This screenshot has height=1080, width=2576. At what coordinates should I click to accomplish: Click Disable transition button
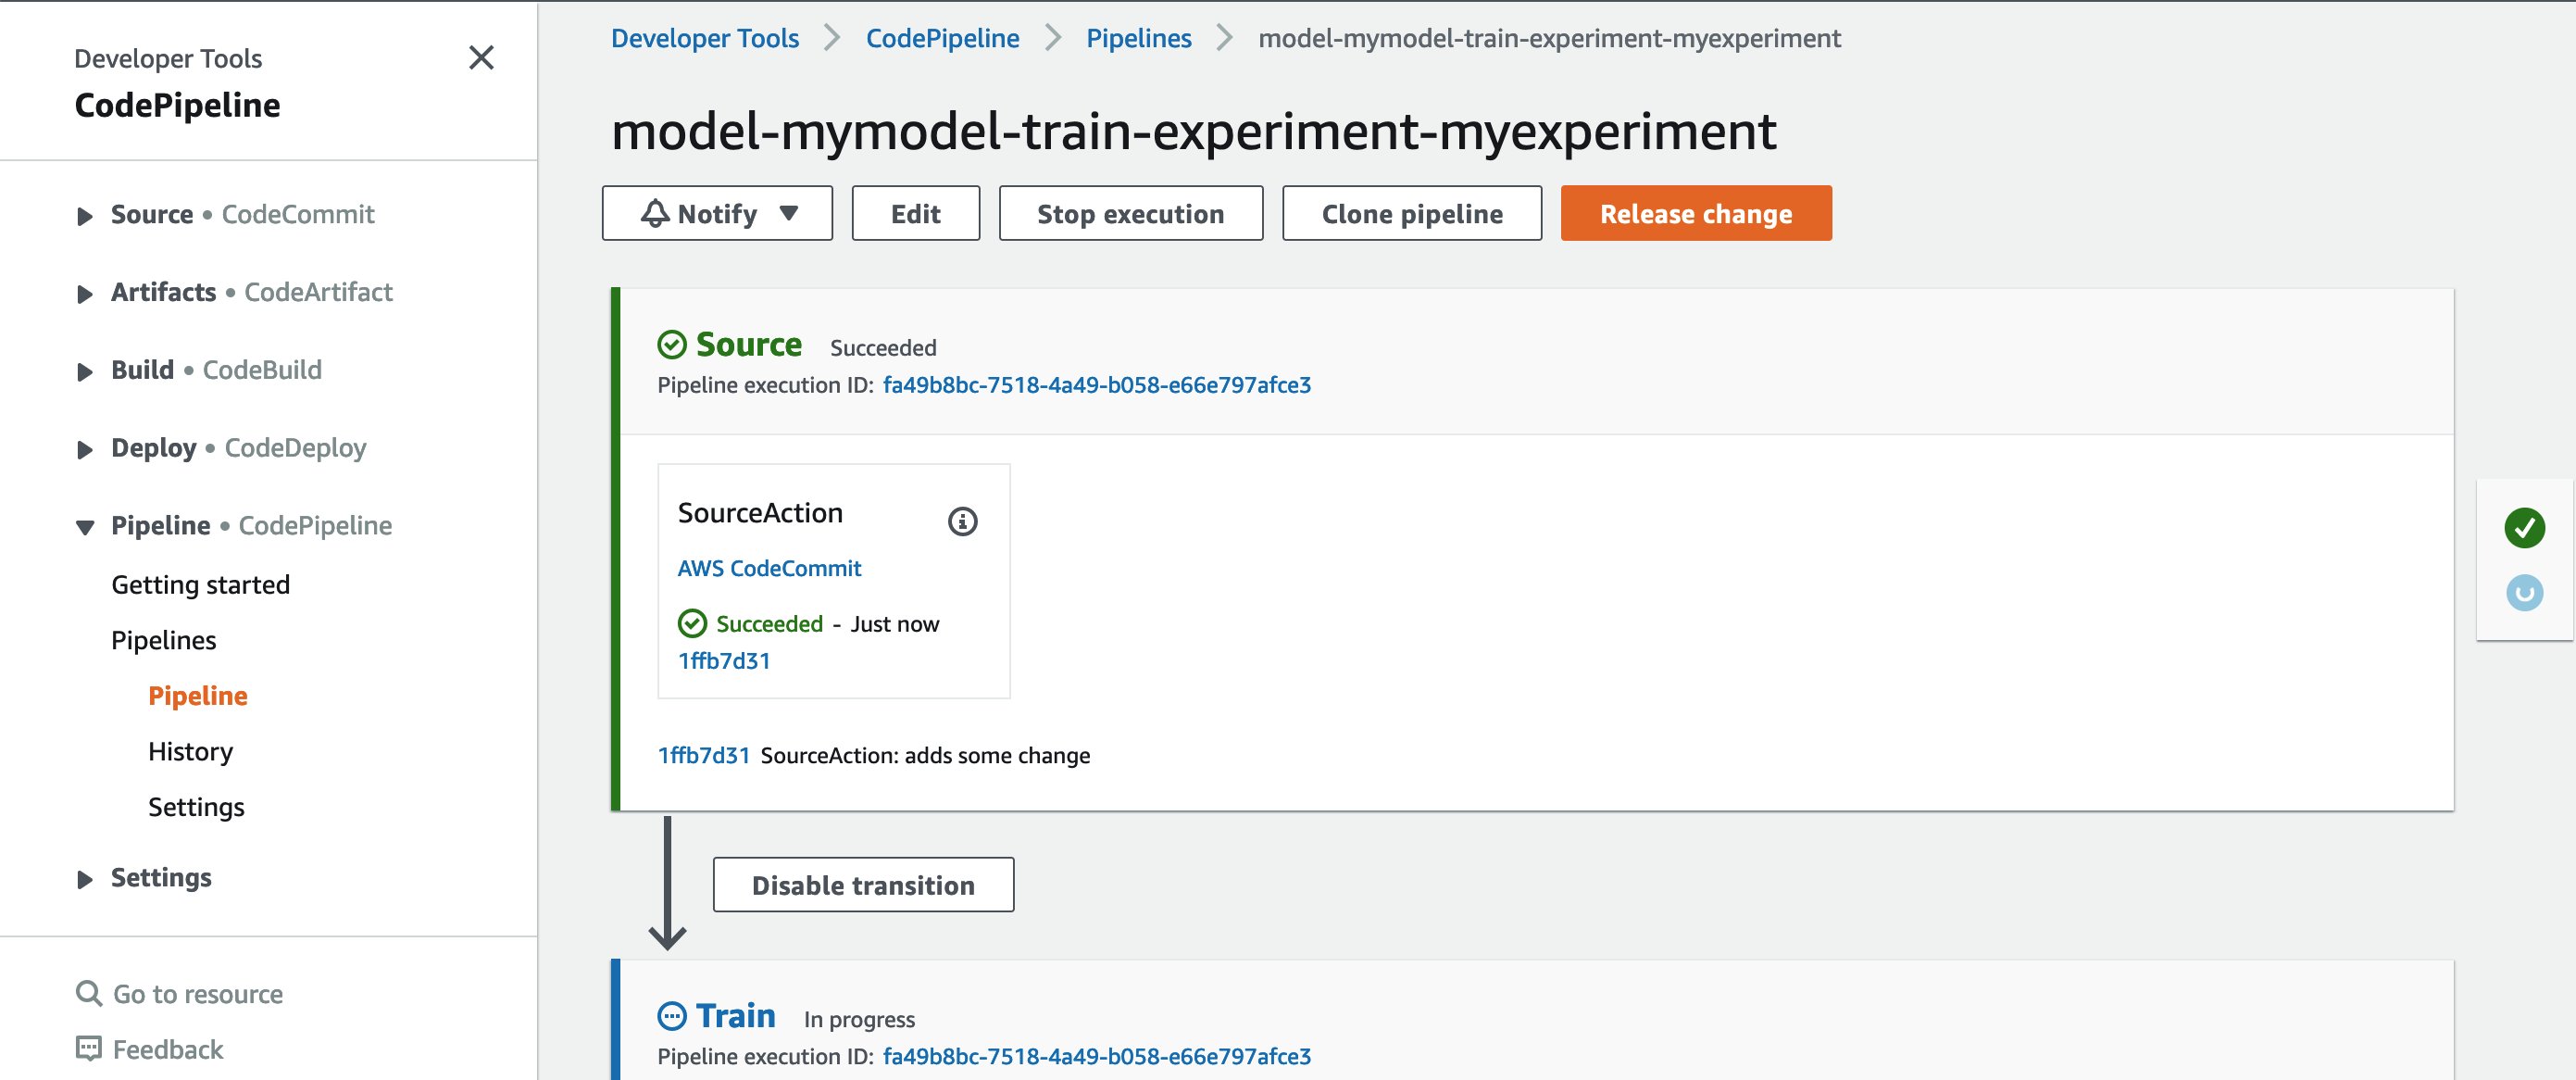pyautogui.click(x=862, y=885)
